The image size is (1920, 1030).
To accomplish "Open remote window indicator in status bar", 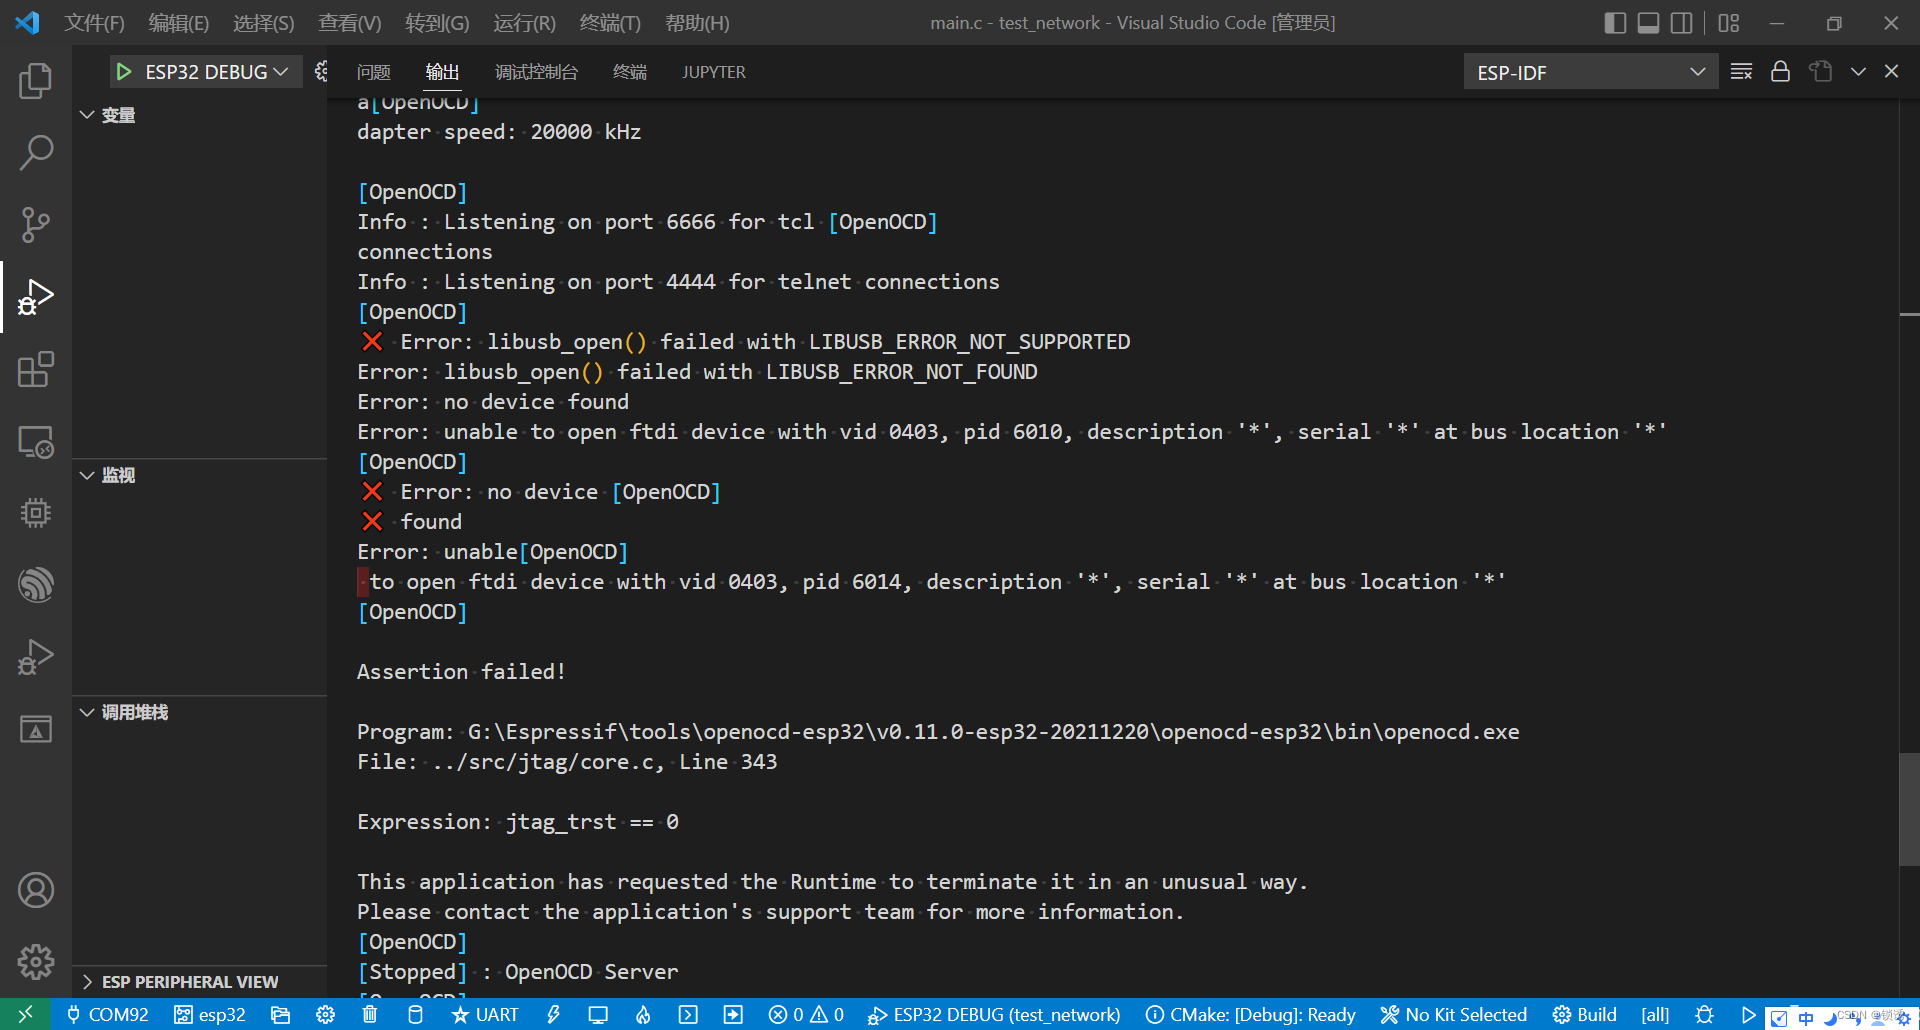I will [26, 1014].
